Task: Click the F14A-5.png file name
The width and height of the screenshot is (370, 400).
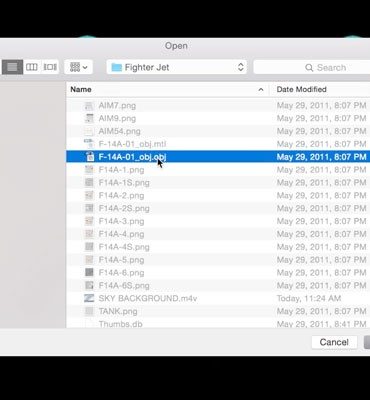Action: click(121, 260)
